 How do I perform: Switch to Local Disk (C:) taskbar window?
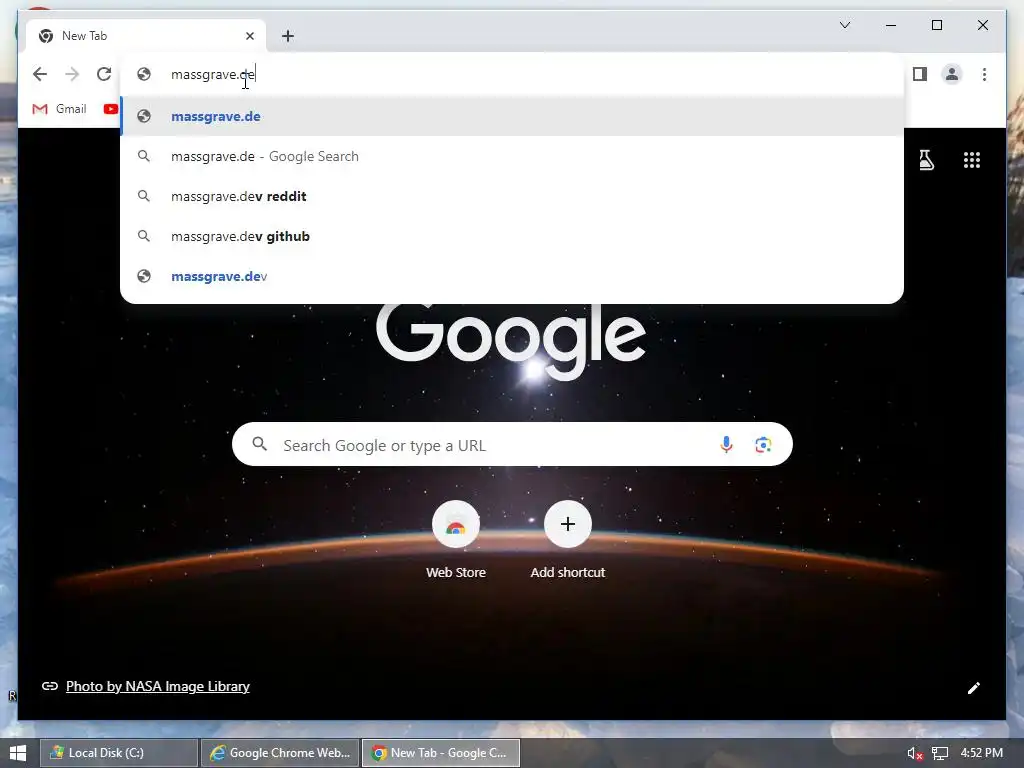tap(119, 753)
